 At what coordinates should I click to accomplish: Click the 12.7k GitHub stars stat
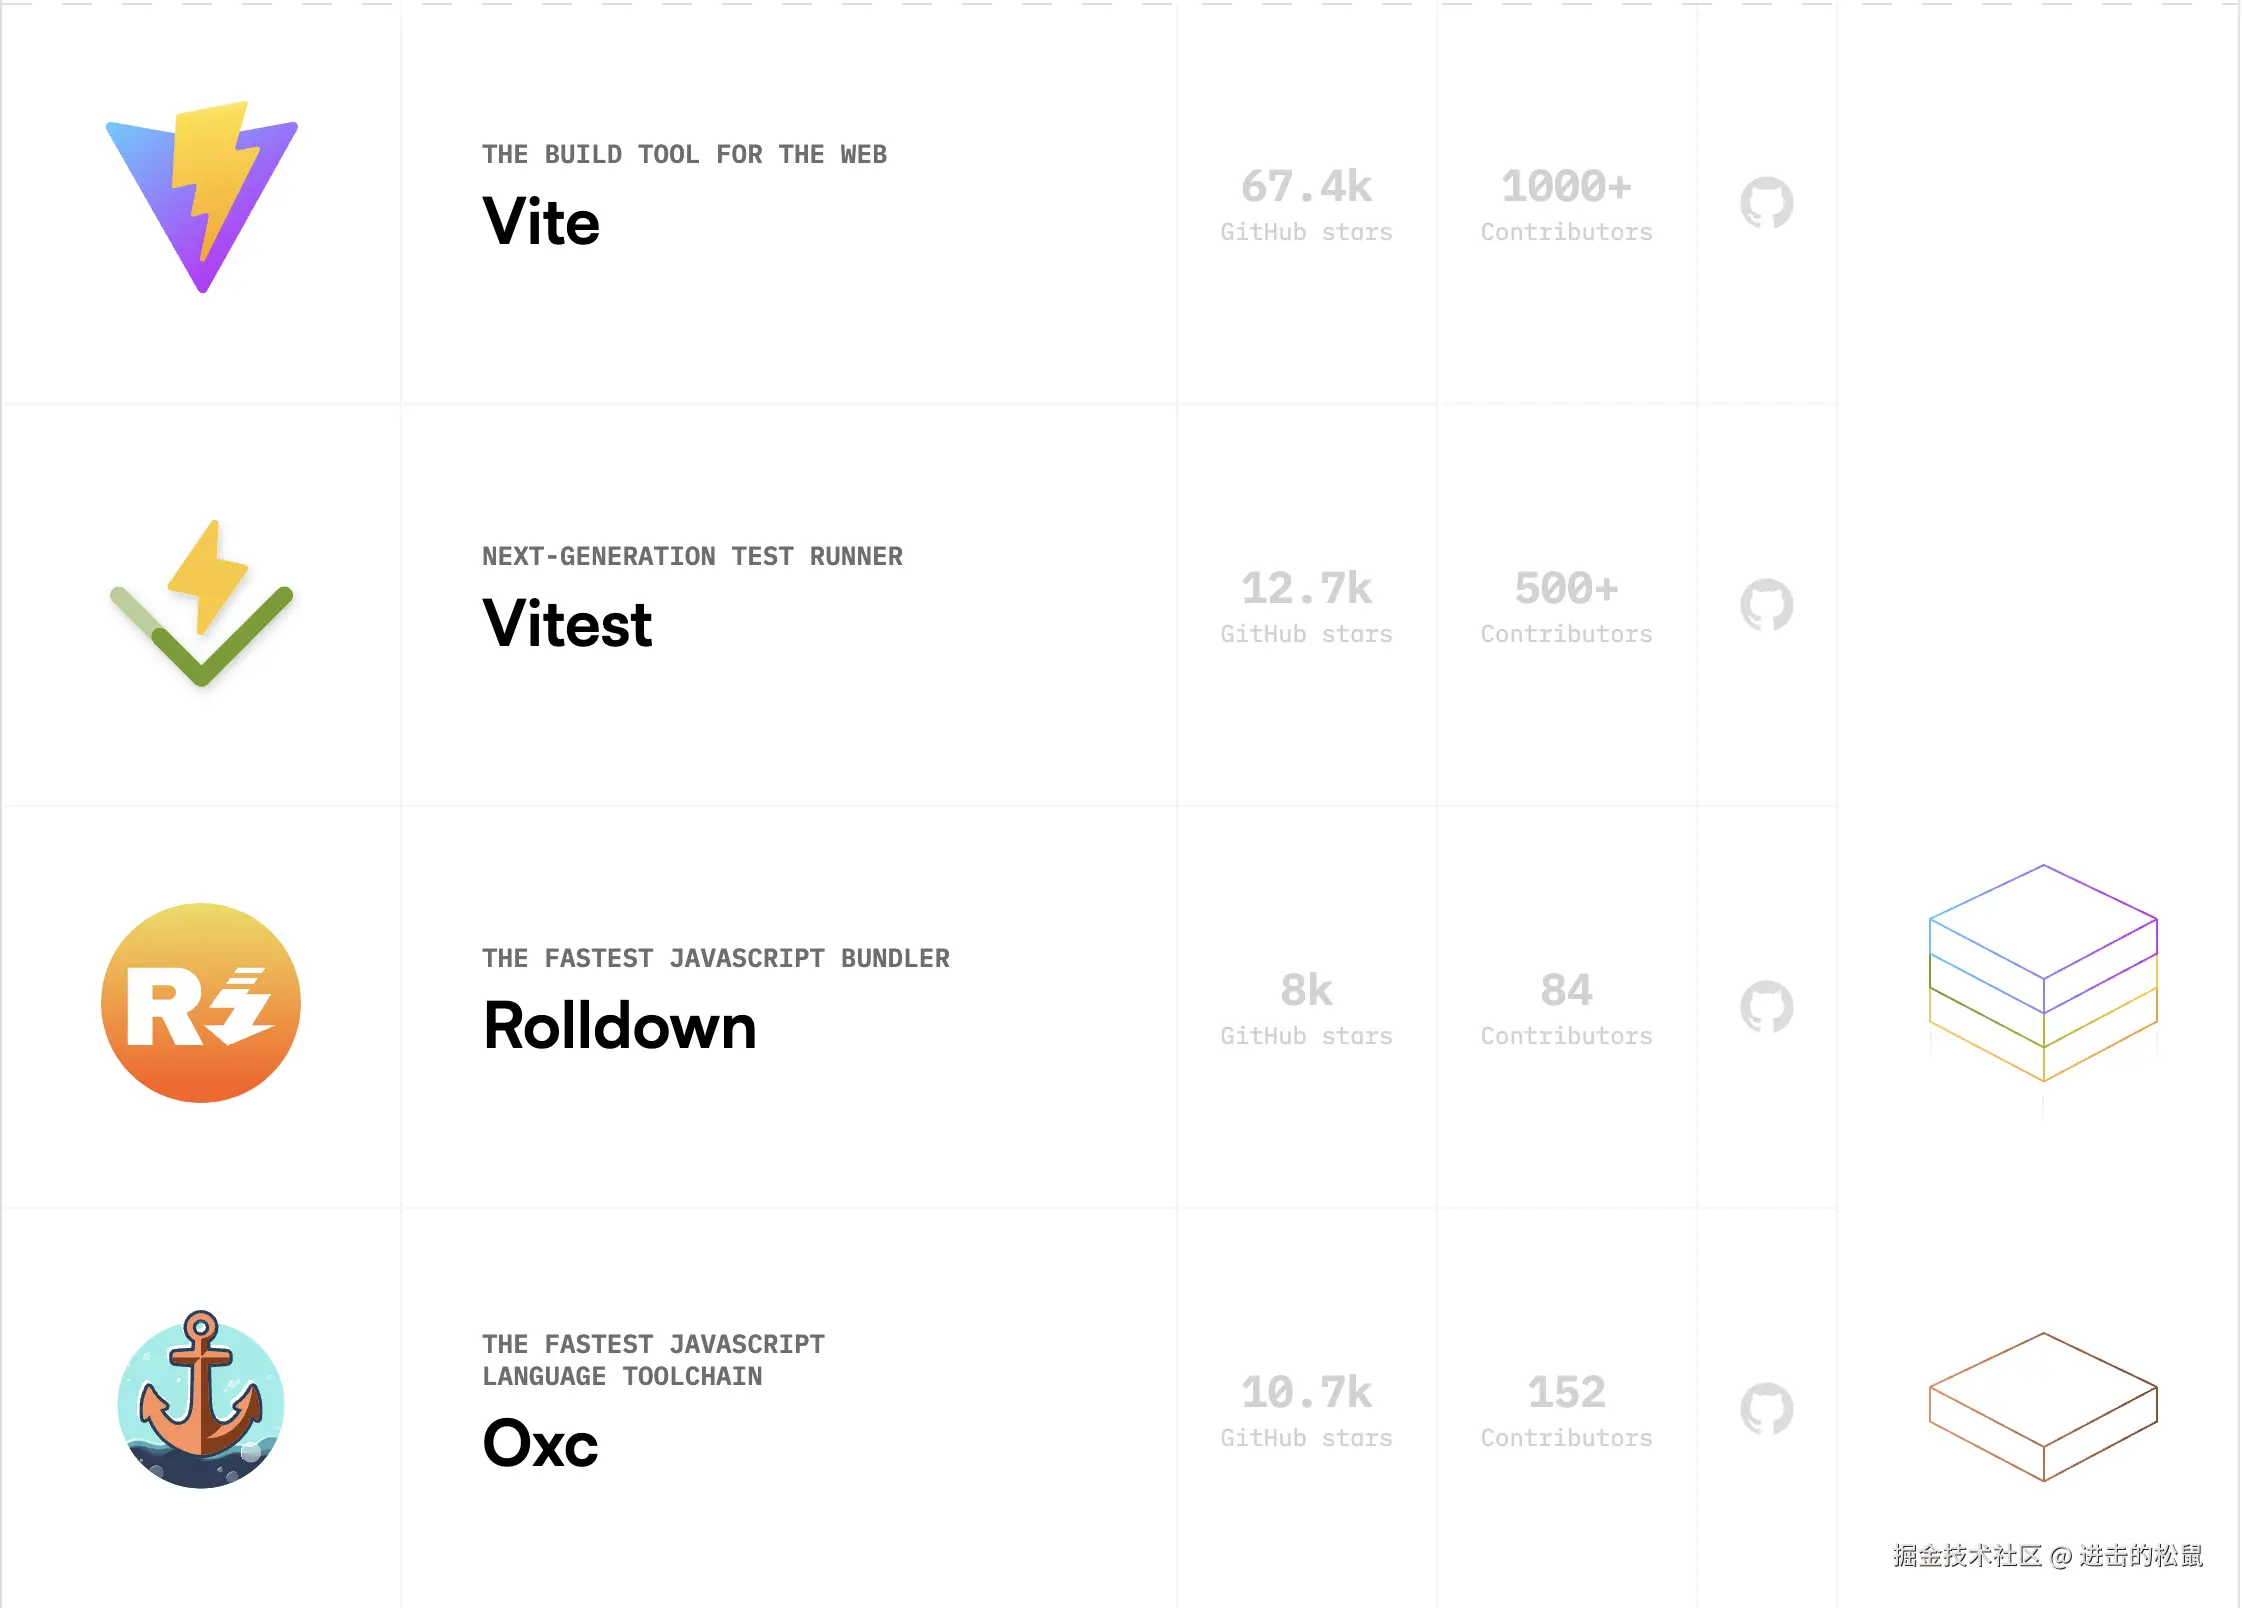pos(1306,607)
